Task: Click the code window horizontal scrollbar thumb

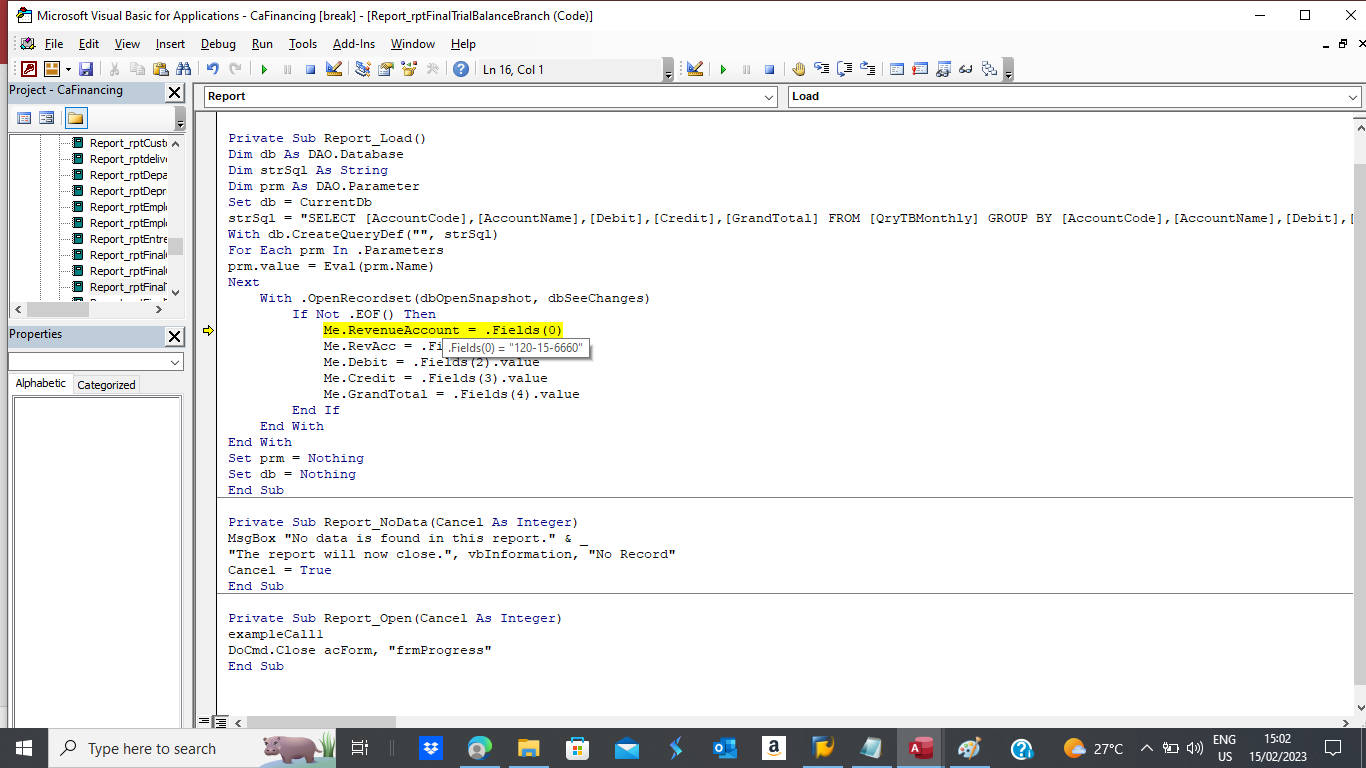Action: pos(321,722)
